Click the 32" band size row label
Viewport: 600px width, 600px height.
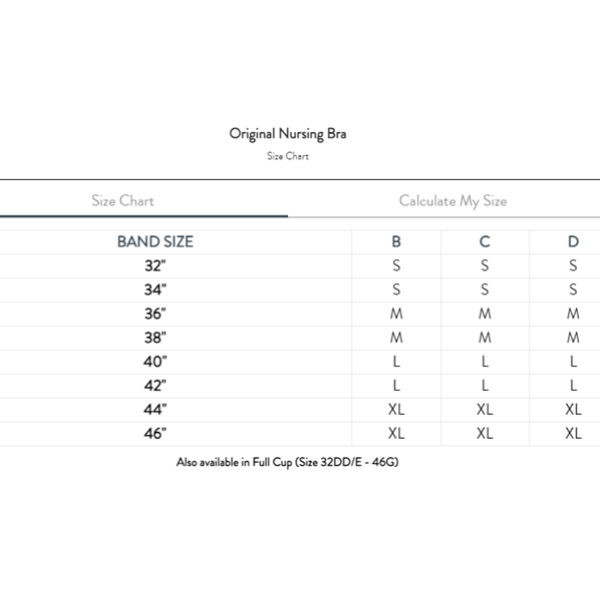point(155,266)
